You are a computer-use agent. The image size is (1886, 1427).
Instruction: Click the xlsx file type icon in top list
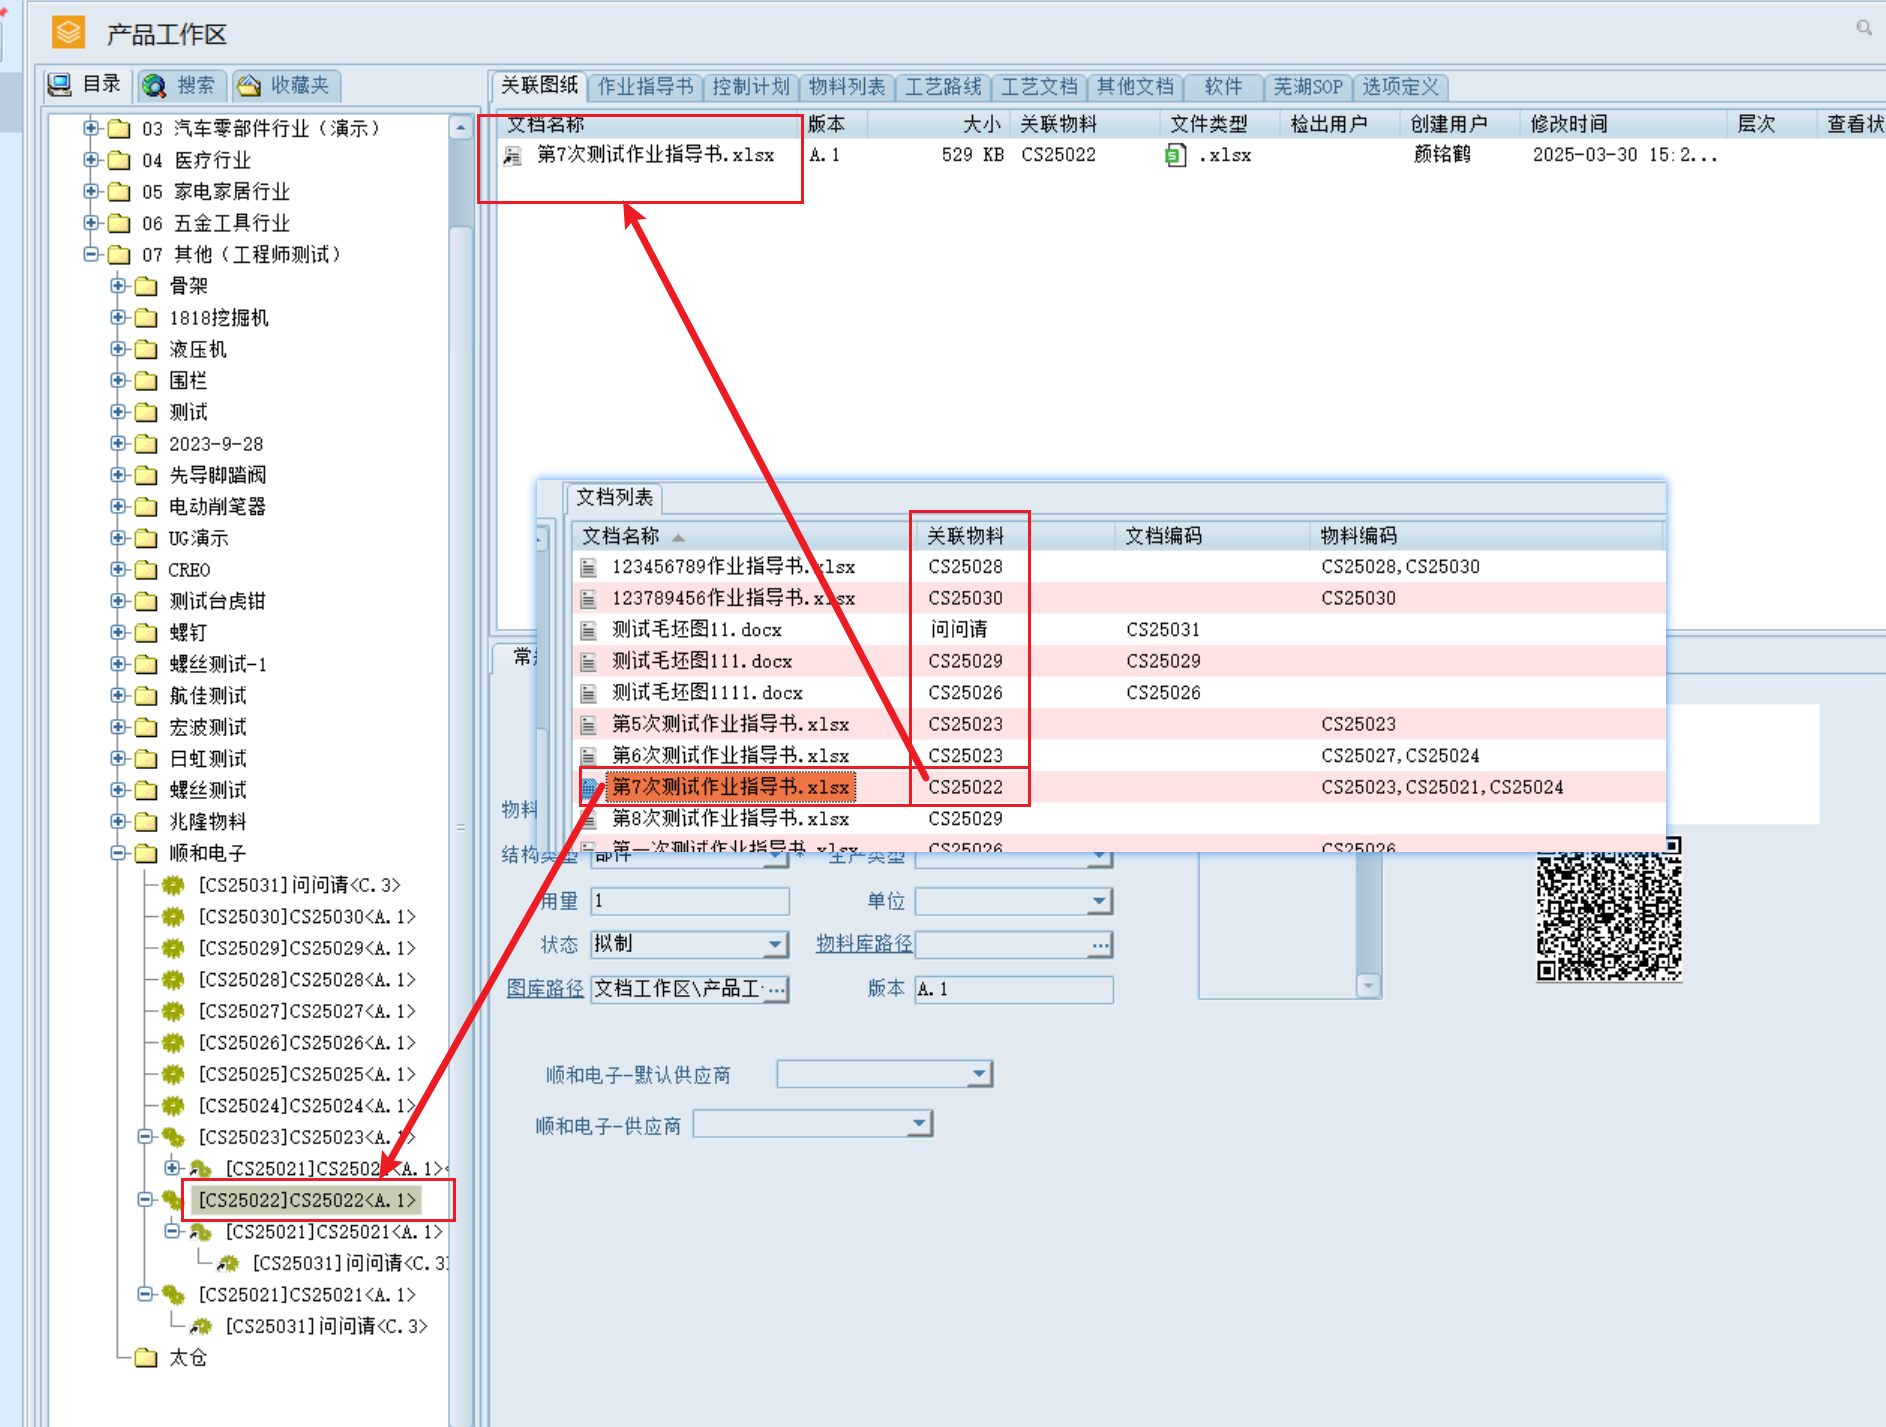click(x=1176, y=155)
